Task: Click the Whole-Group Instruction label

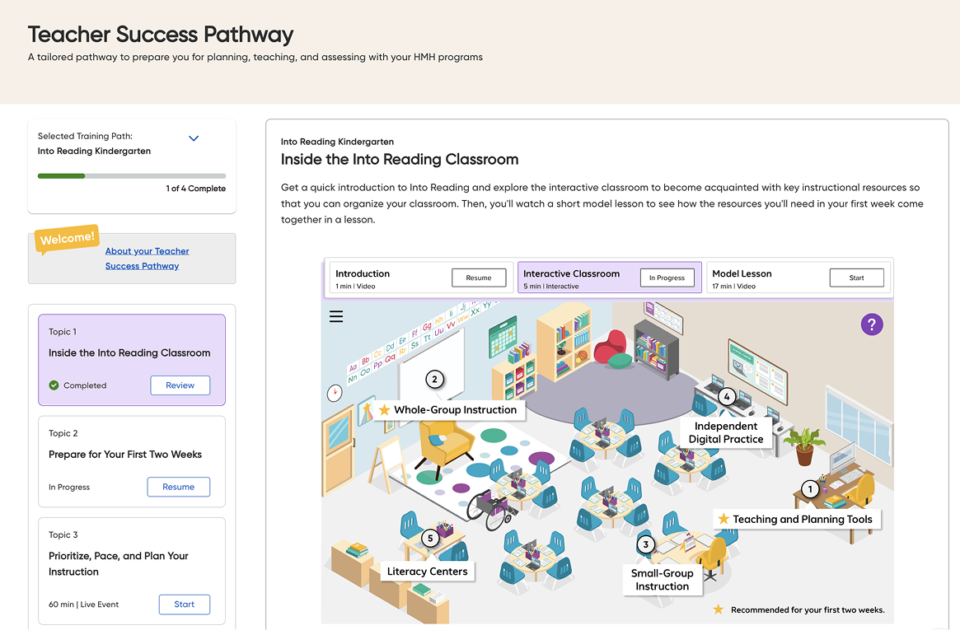Action: click(455, 410)
